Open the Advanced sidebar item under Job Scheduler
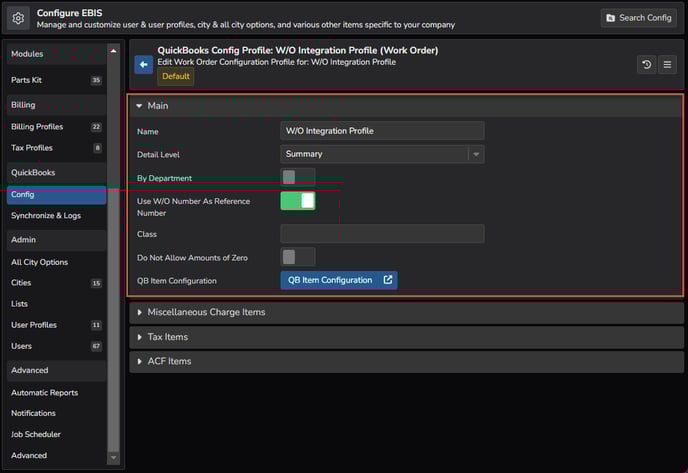Screen dimensions: 688x473 (56, 455)
